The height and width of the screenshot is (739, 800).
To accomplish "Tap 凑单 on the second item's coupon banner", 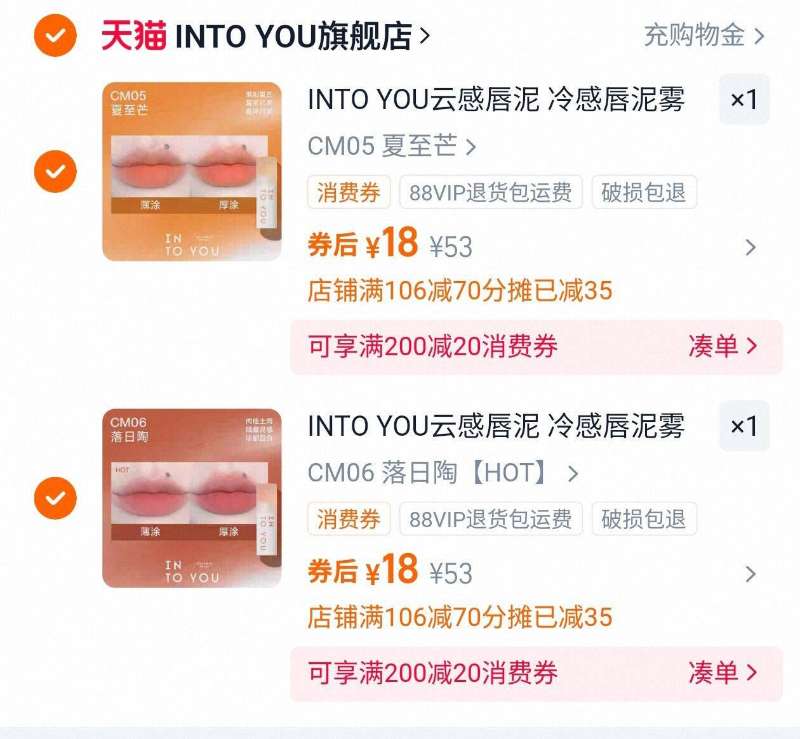I will (x=722, y=673).
